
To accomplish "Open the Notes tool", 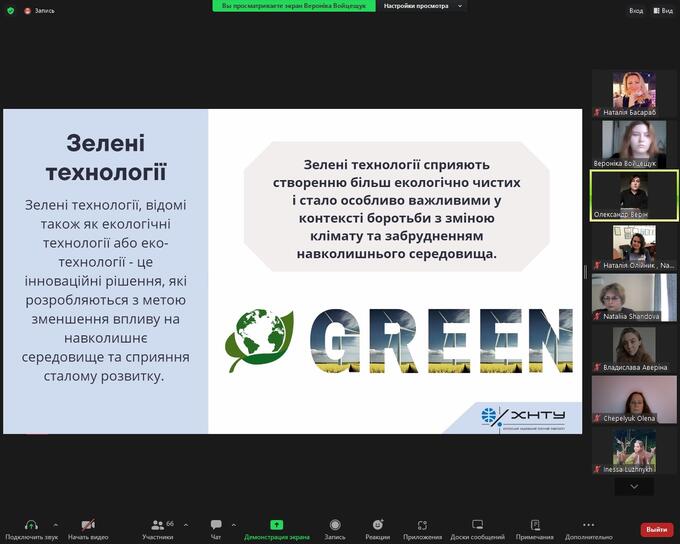I will coord(535,525).
